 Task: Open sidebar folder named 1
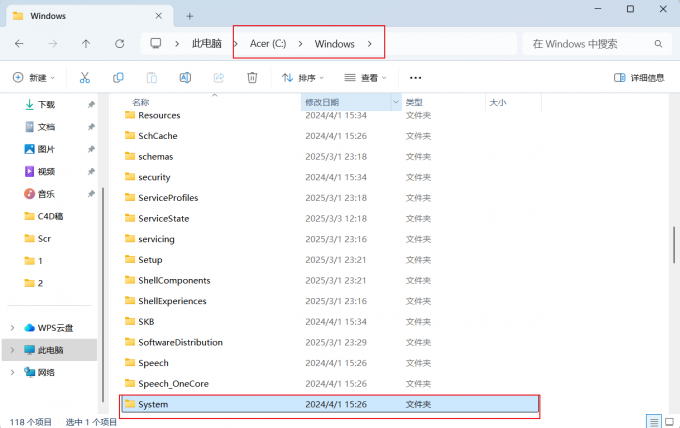point(40,261)
